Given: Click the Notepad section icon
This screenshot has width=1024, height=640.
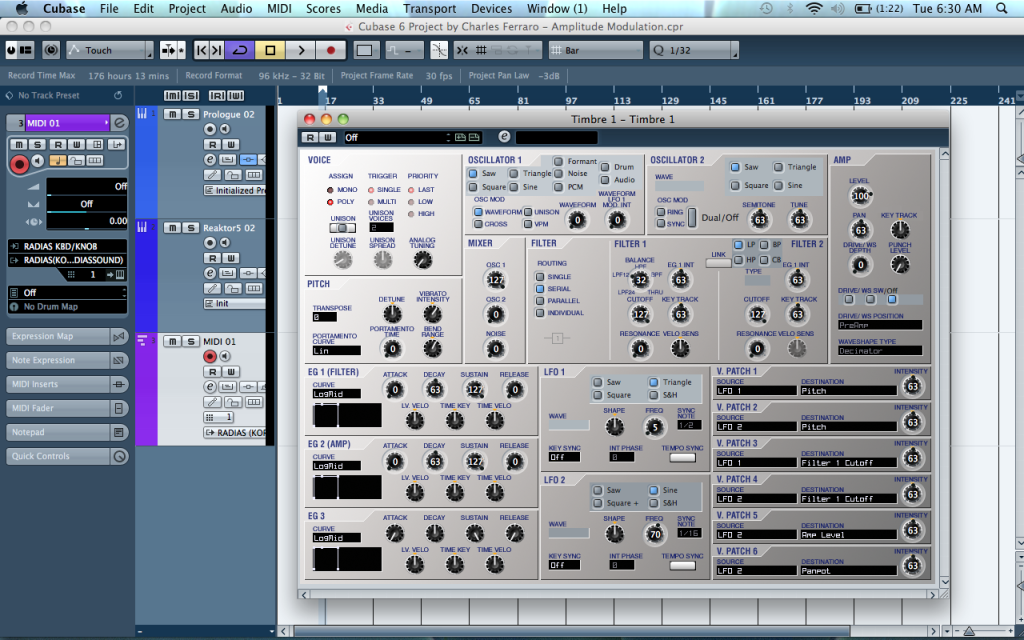Looking at the screenshot, I should [119, 432].
